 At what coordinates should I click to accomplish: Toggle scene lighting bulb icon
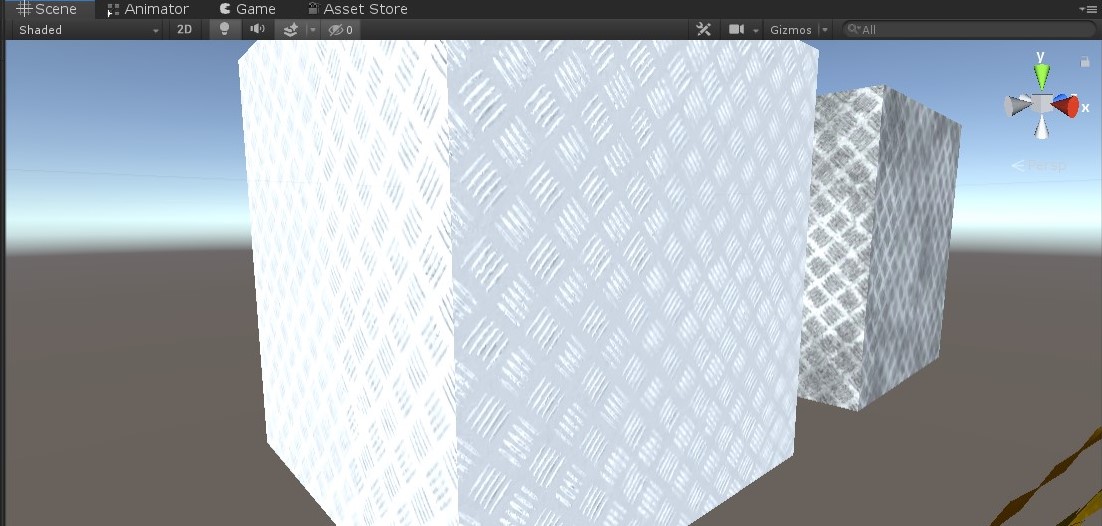point(225,29)
